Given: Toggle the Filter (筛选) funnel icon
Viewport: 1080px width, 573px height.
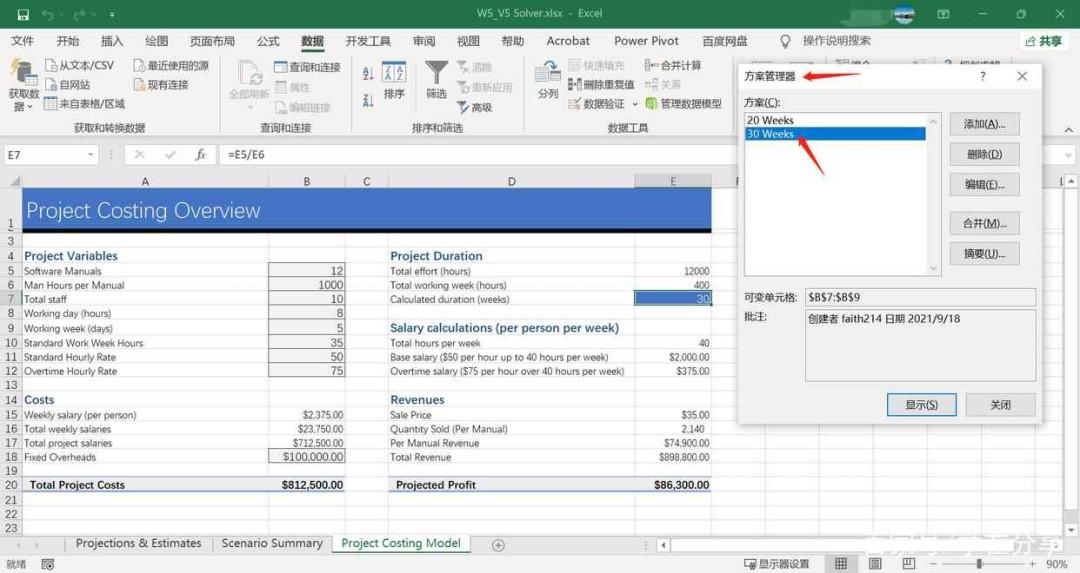Looking at the screenshot, I should coord(436,80).
